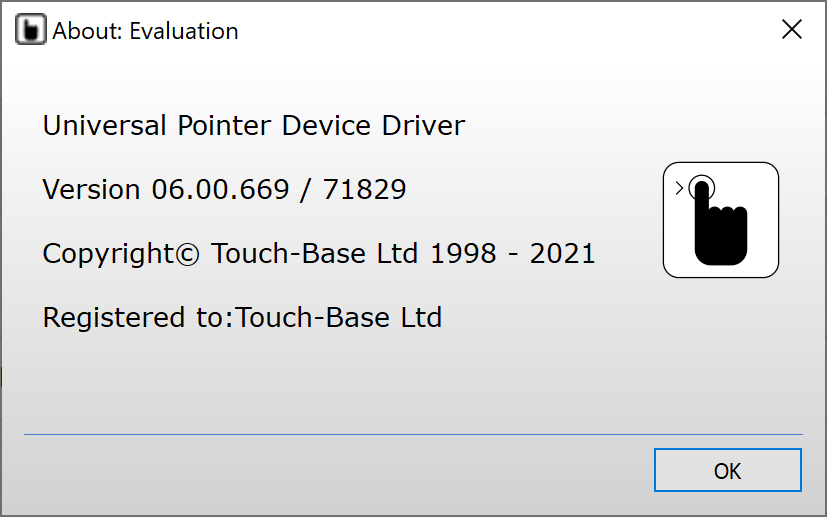Close the About: Evaluation dialog
827x517 pixels.
click(792, 30)
